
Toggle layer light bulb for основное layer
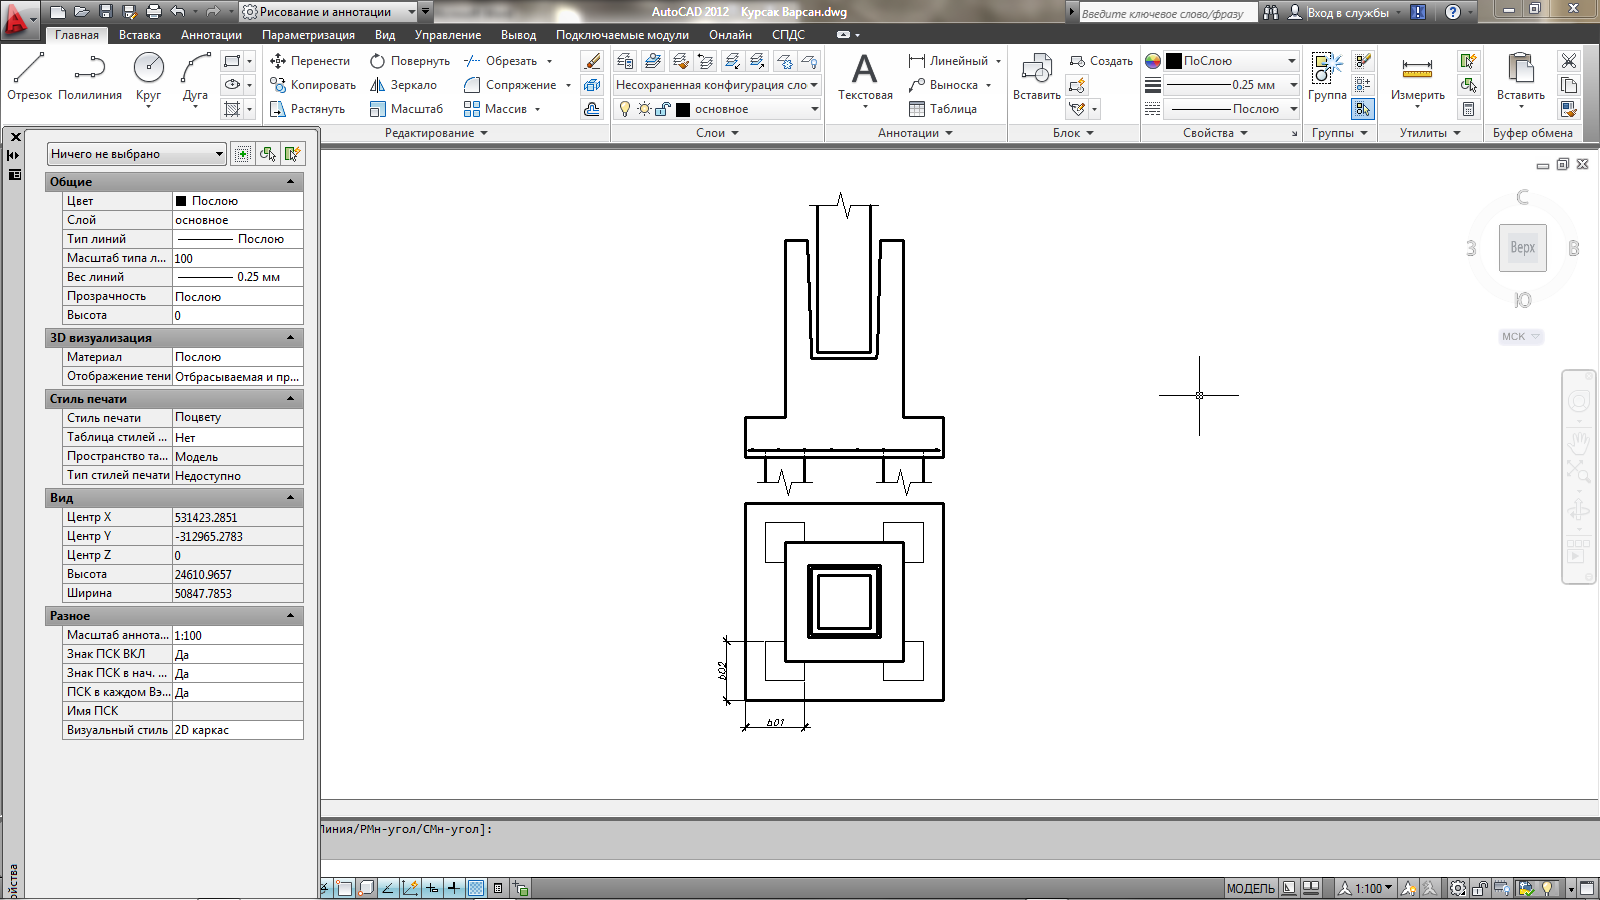click(x=625, y=109)
